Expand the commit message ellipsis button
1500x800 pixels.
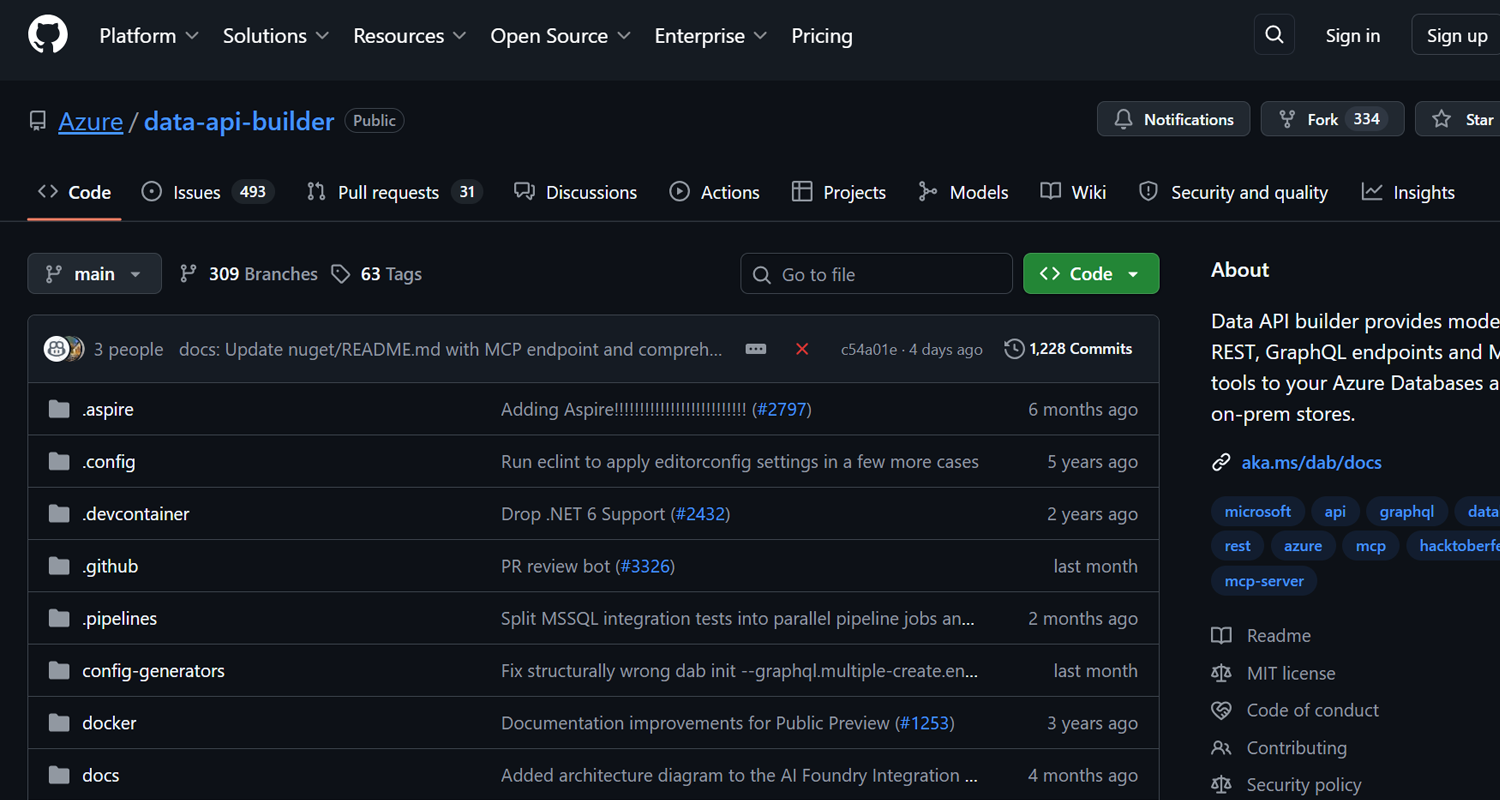[756, 349]
